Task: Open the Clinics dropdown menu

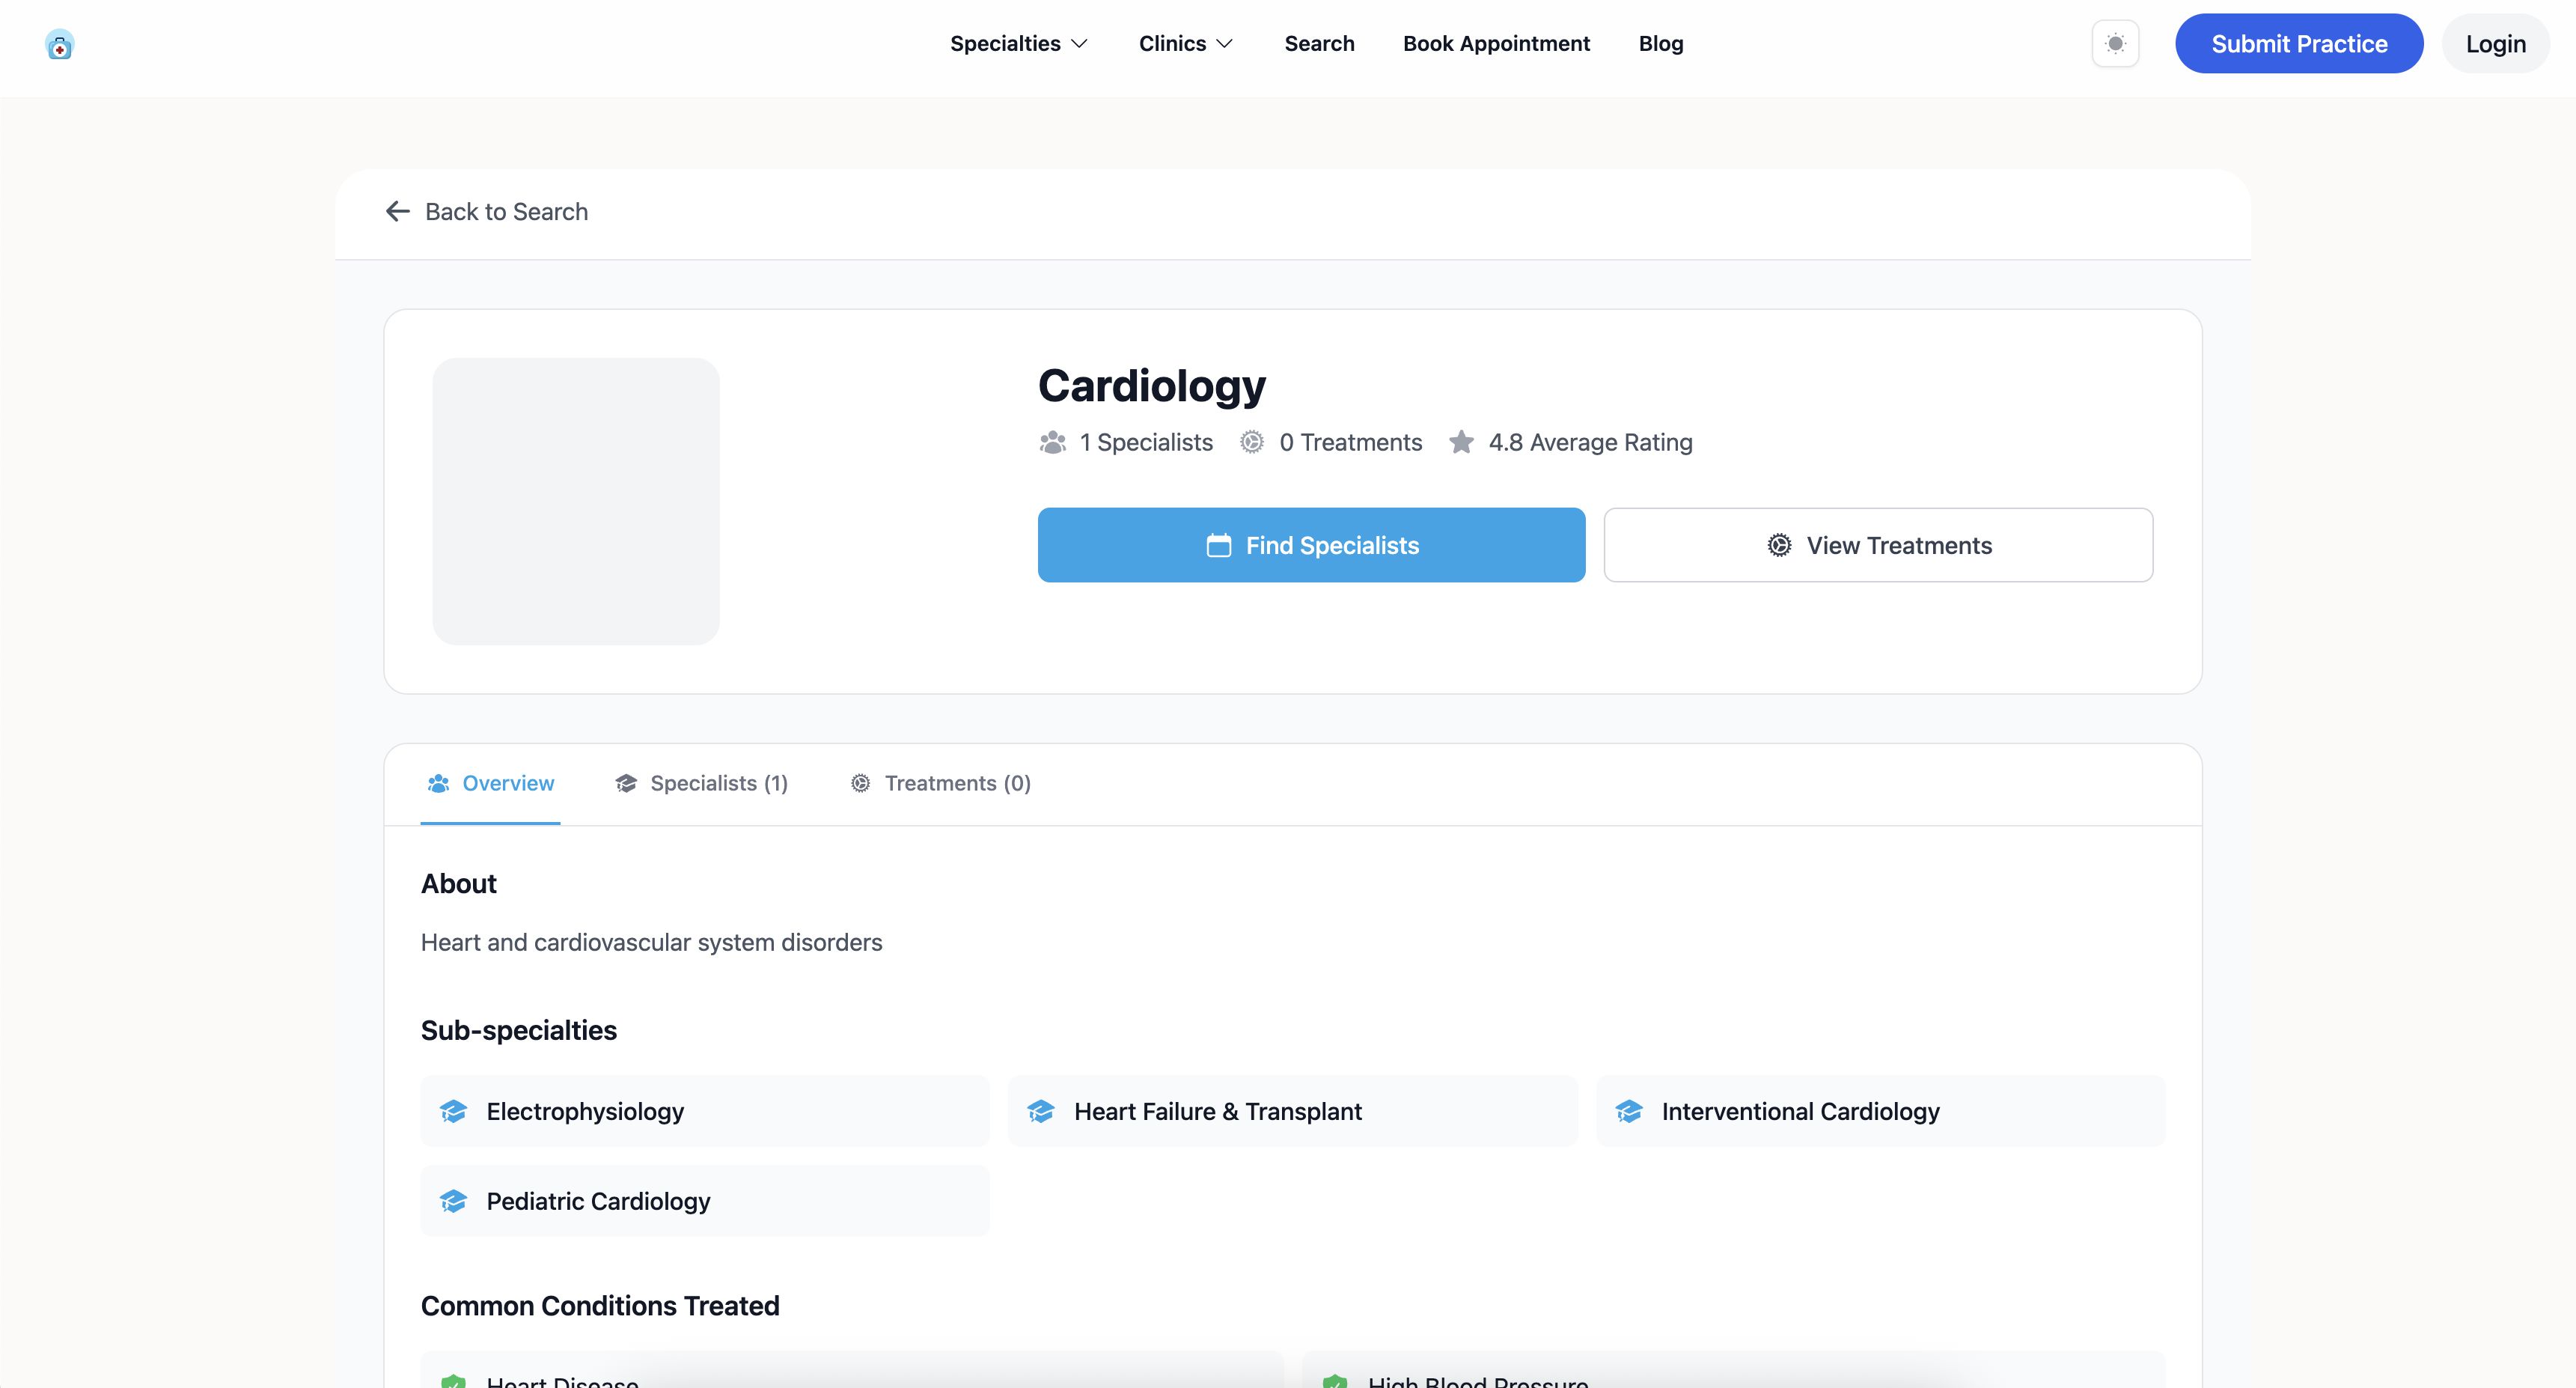Action: tap(1185, 44)
